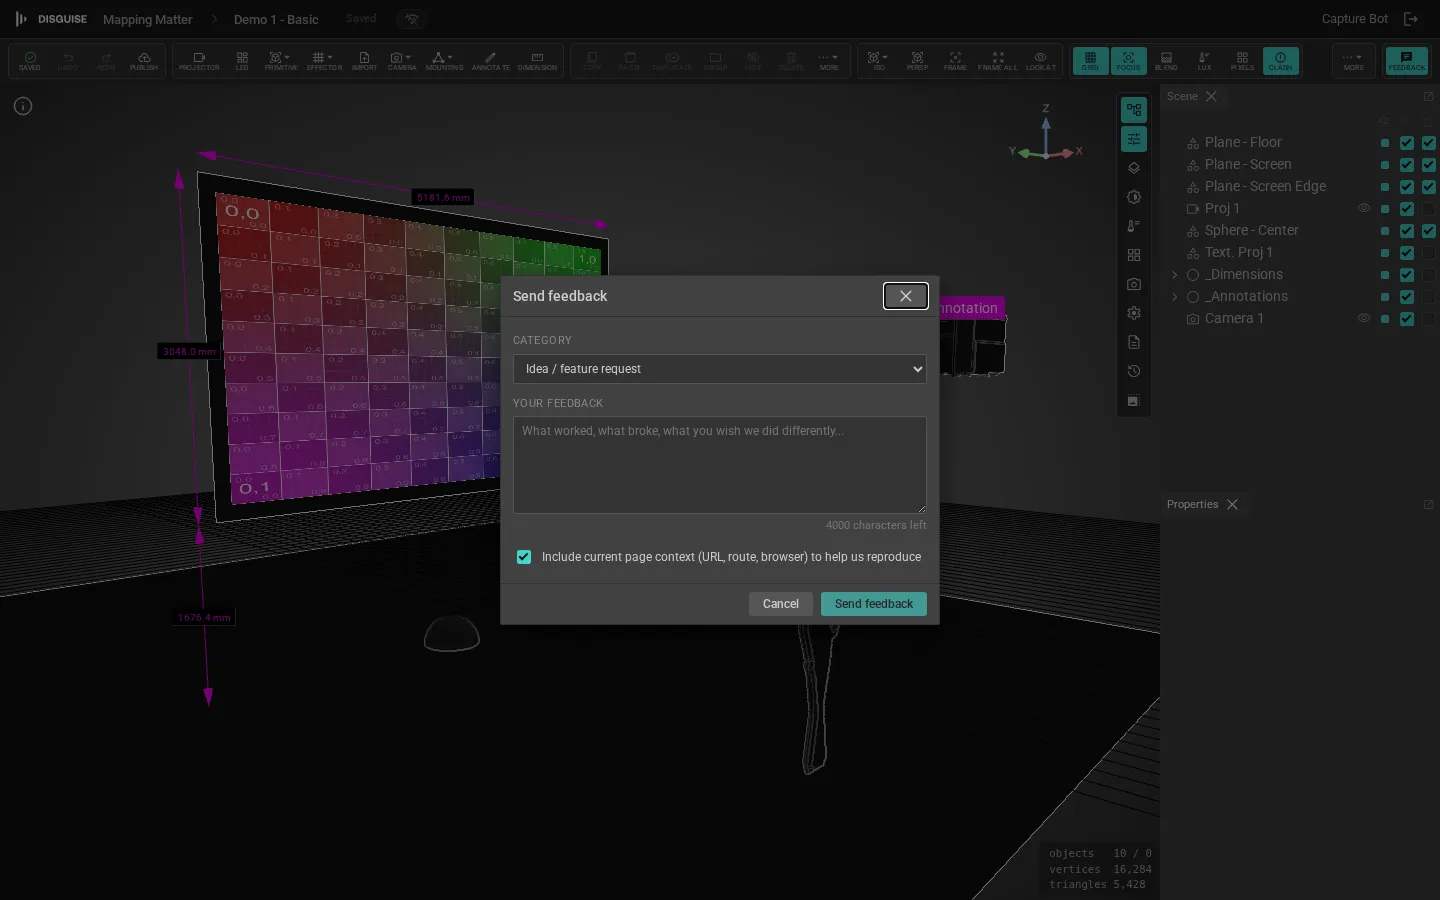Open the More dropdown left of Feedback
This screenshot has width=1440, height=900.
click(1353, 61)
